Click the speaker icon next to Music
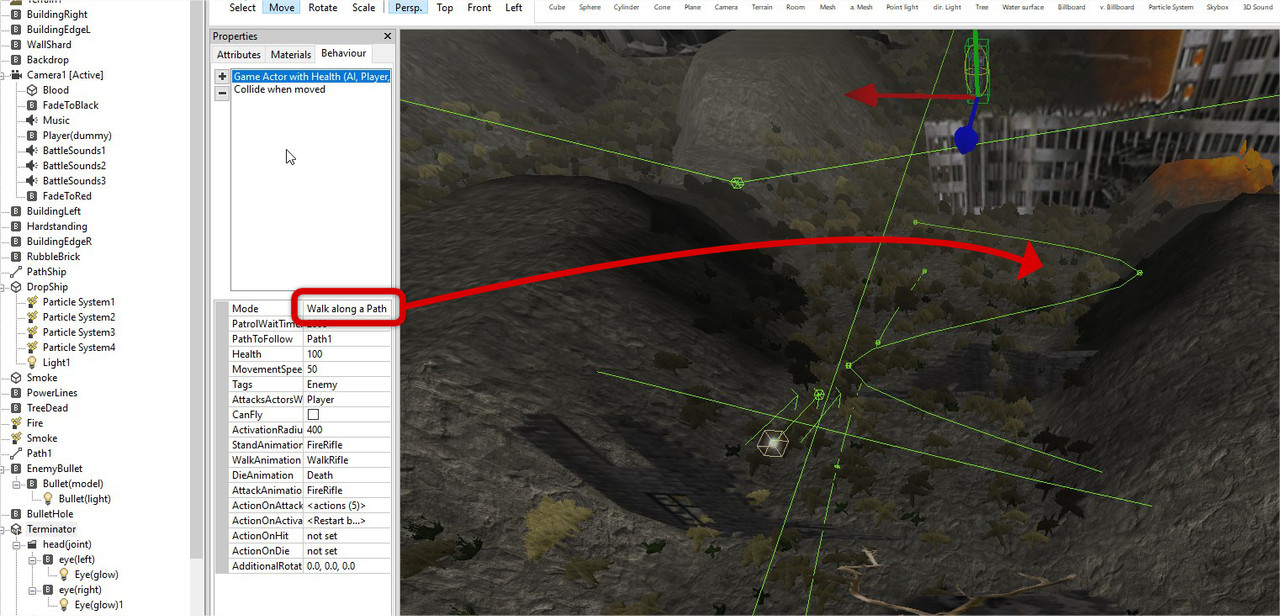 32,120
